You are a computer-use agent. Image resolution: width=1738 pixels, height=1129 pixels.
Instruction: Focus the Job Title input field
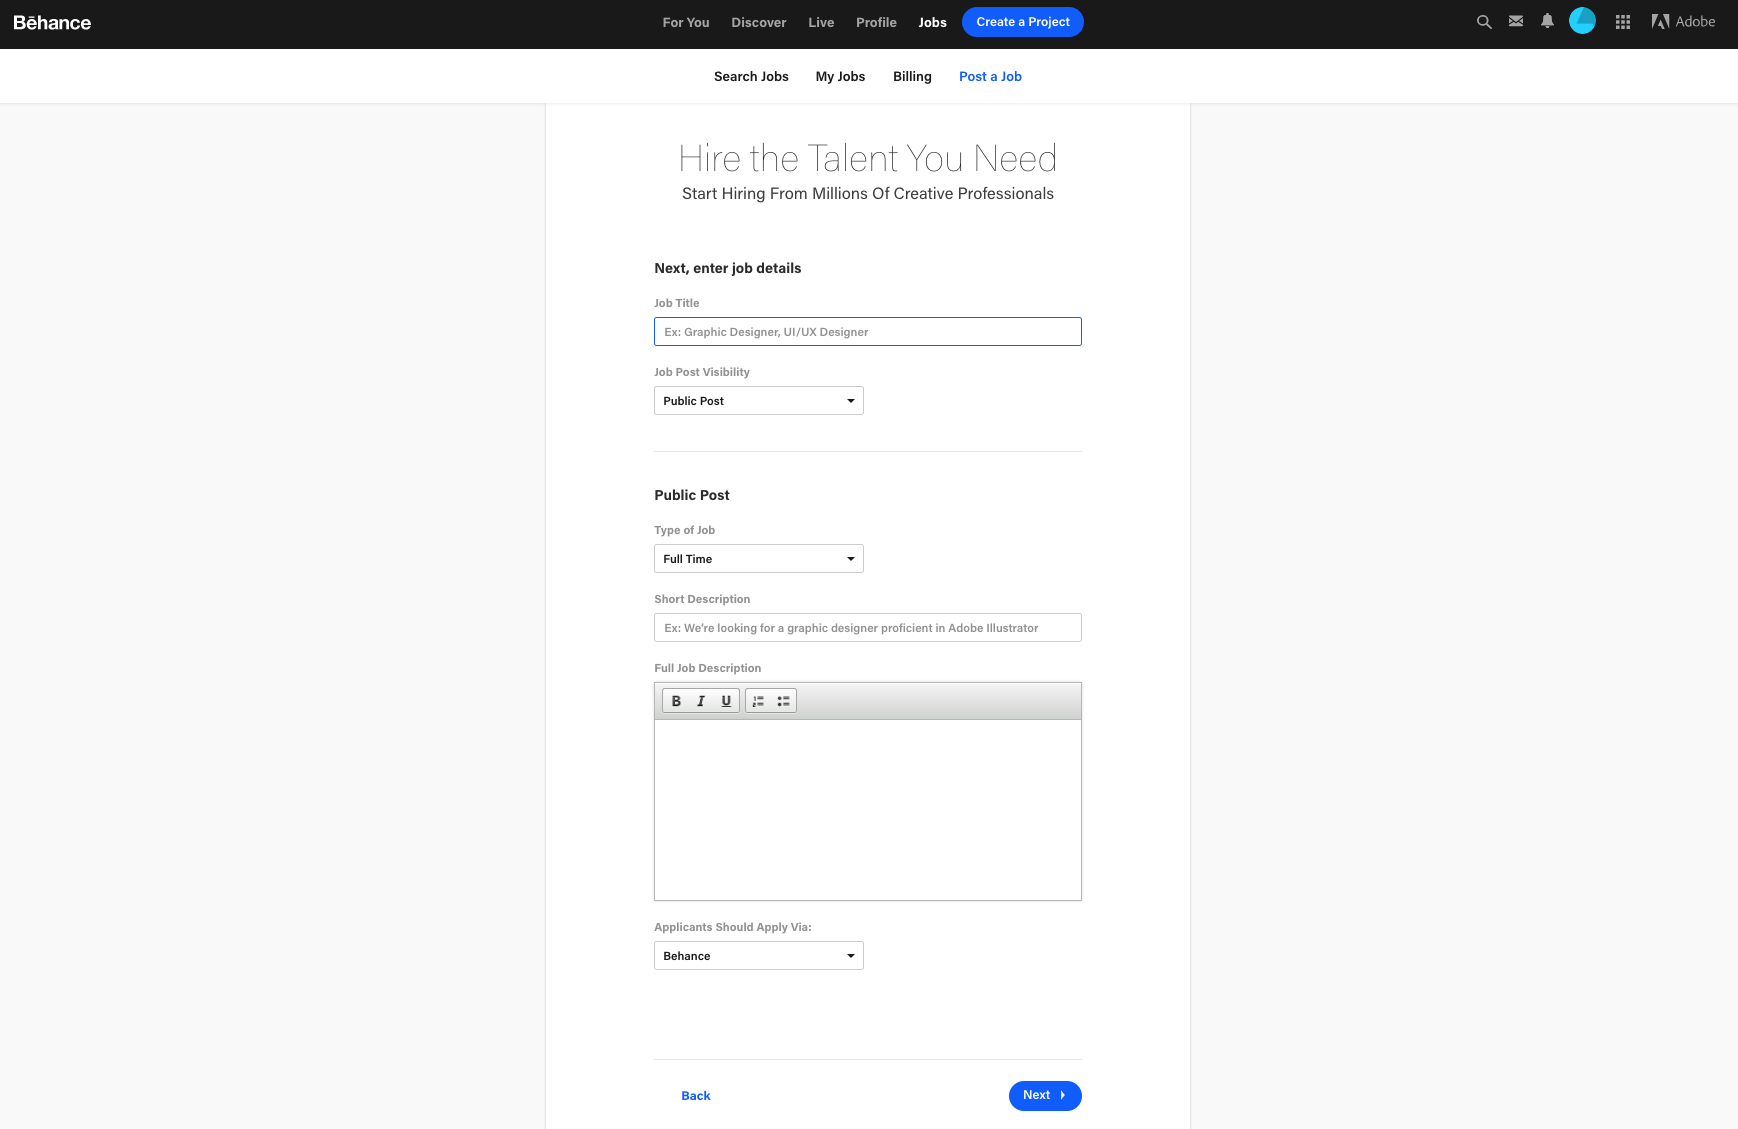pyautogui.click(x=868, y=332)
